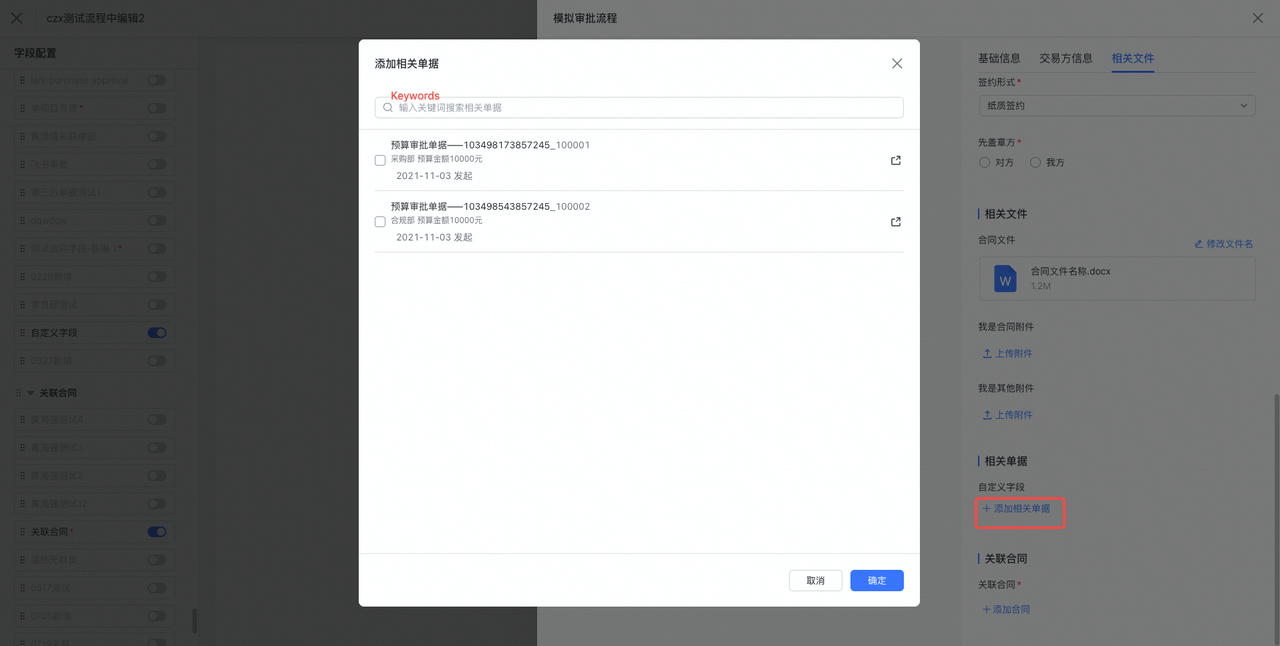Click the Word icon of 合同文件名称.docx
1280x646 pixels.
click(x=1005, y=278)
